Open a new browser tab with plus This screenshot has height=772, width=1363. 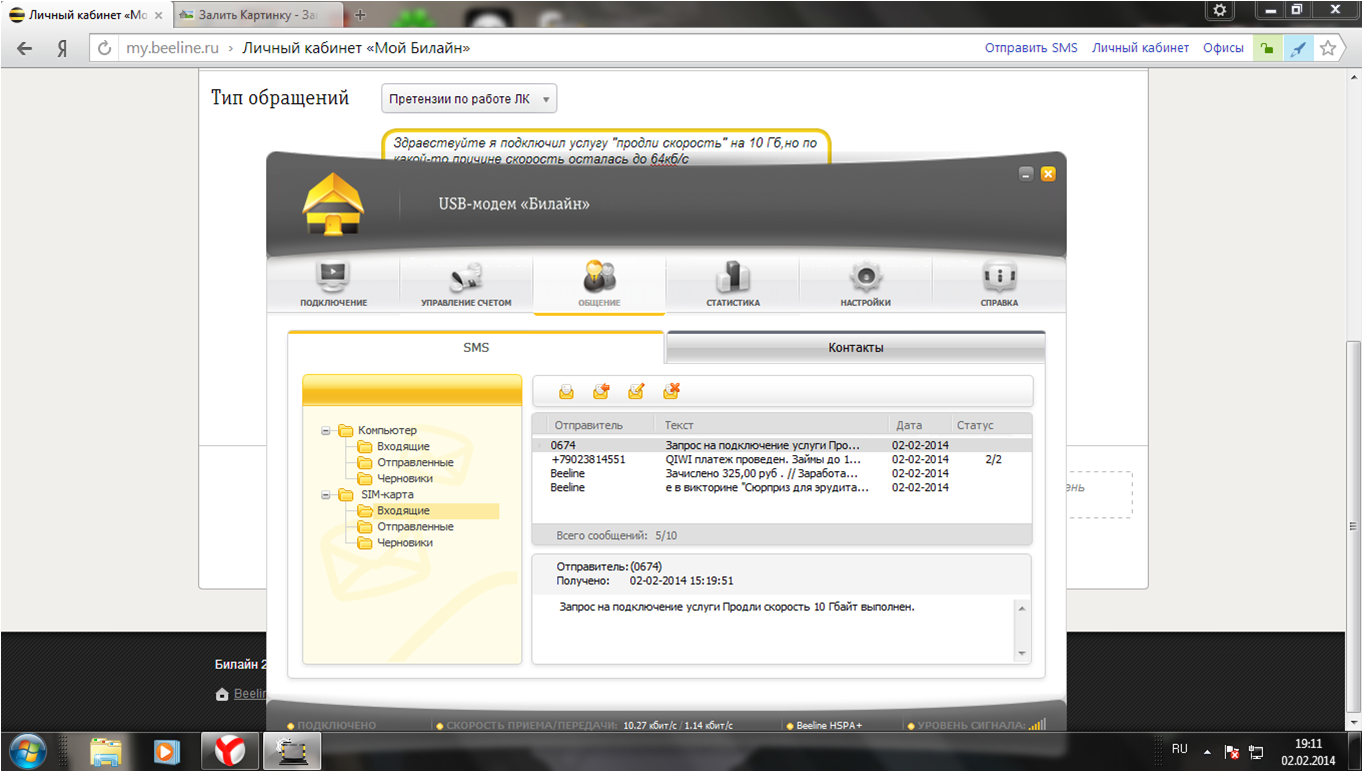pyautogui.click(x=360, y=15)
